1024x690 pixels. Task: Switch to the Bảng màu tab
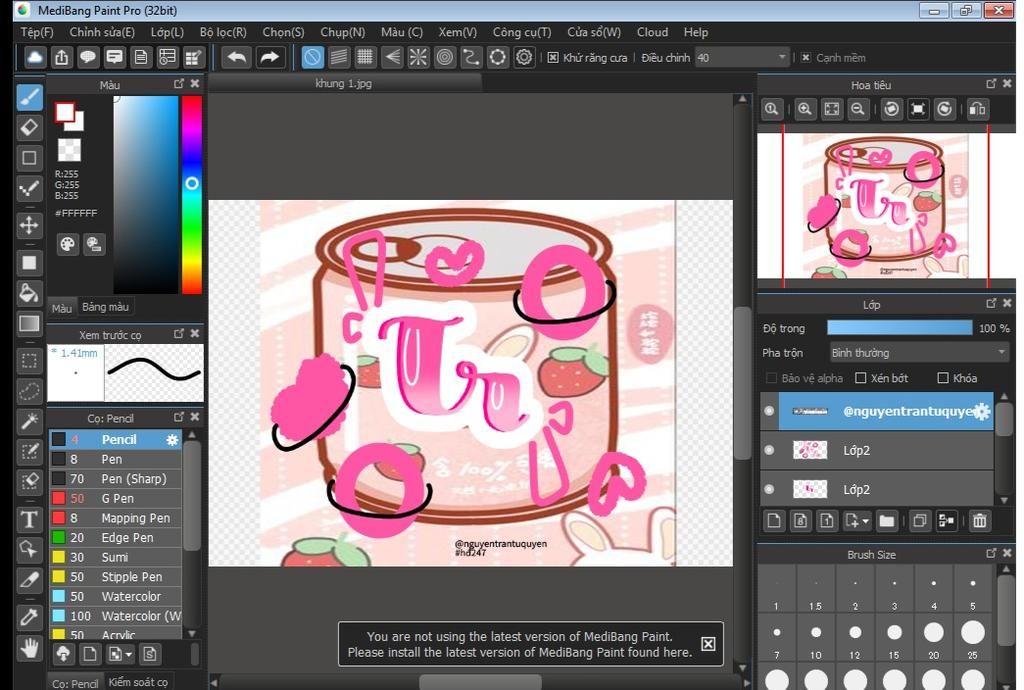(105, 307)
